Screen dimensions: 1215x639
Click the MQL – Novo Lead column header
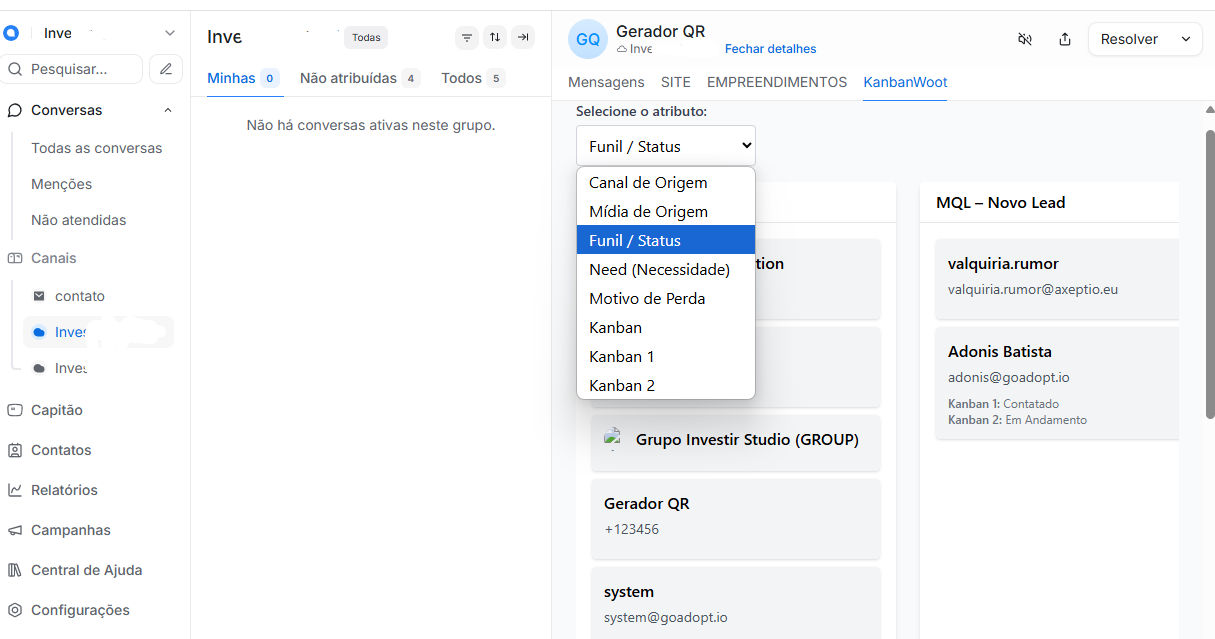click(1001, 202)
